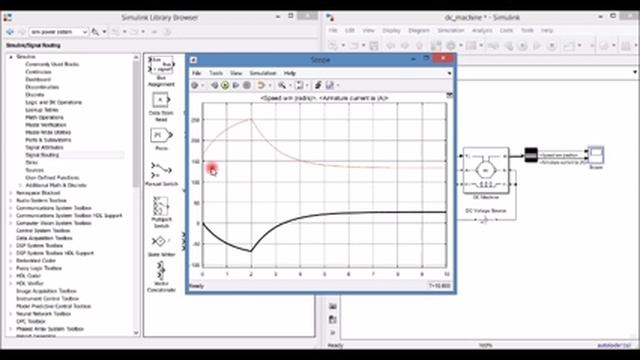Expand DSP System Toolbox node

[x=11, y=246]
